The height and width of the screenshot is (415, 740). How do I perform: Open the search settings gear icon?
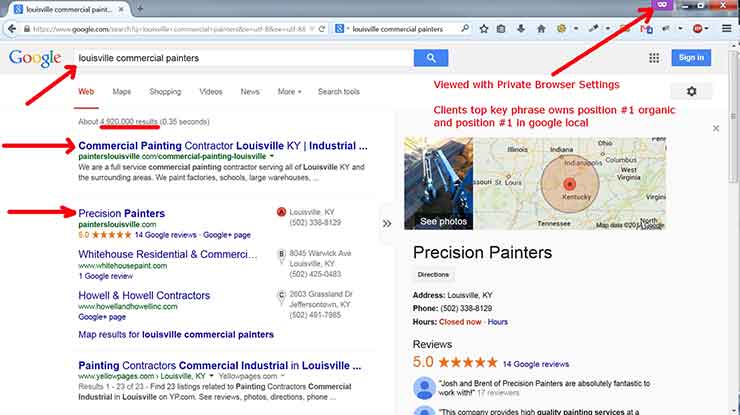pyautogui.click(x=691, y=92)
